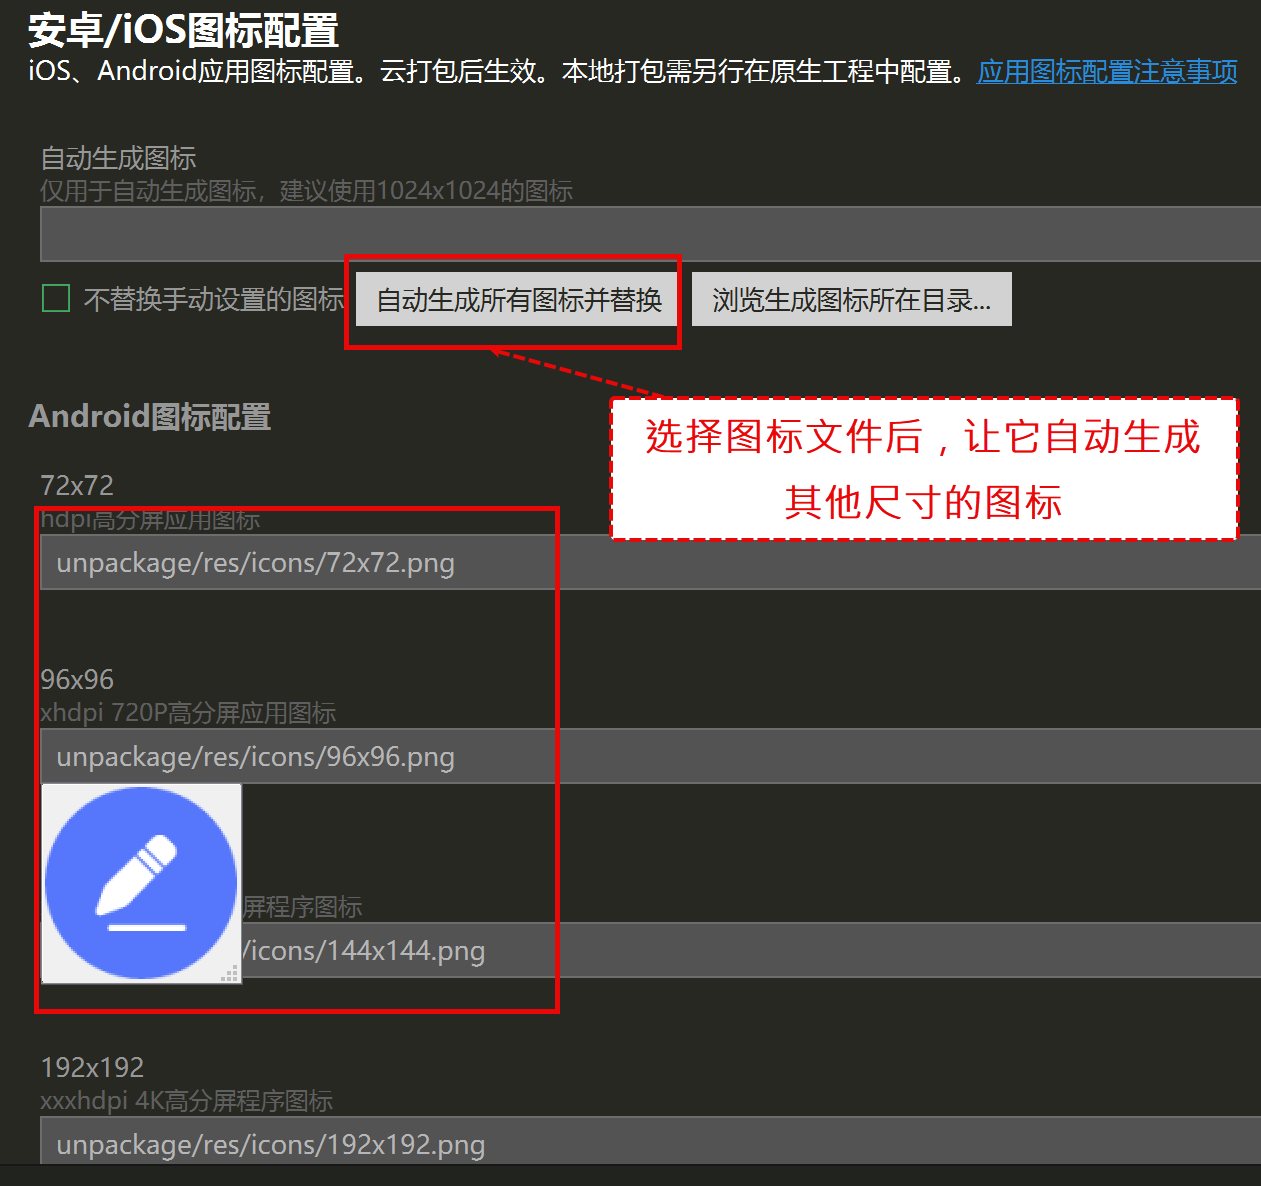Viewport: 1261px width, 1186px height.
Task: Open the 应用图标配置注意事项 link
Action: 1107,72
